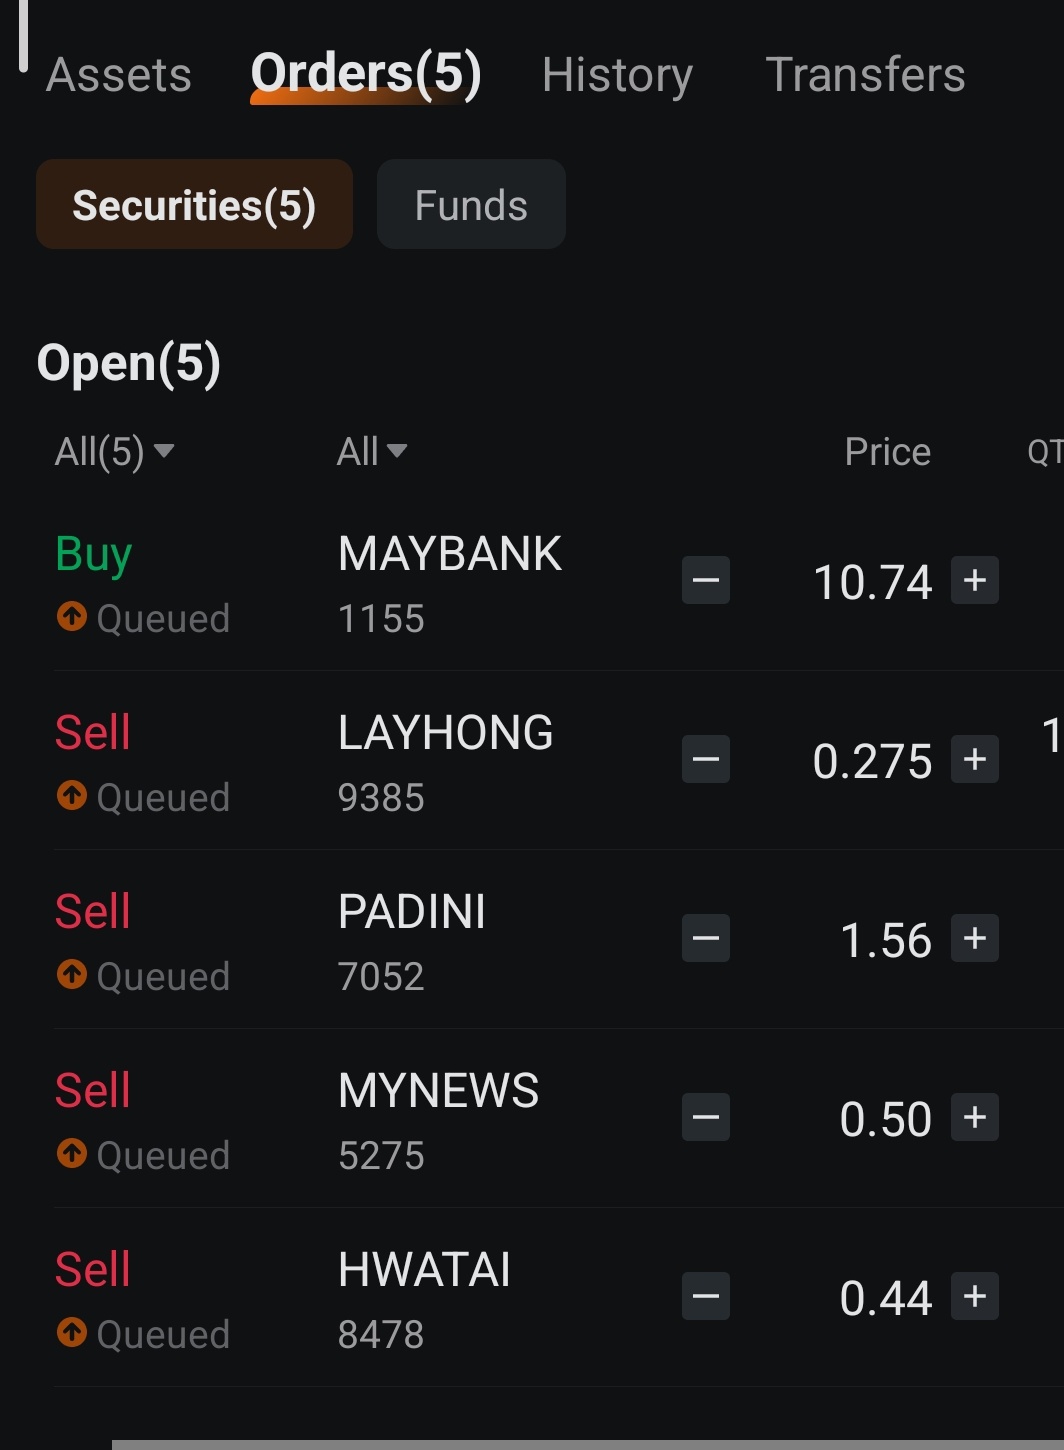Decrease the LAYHONG order price

[x=706, y=760]
